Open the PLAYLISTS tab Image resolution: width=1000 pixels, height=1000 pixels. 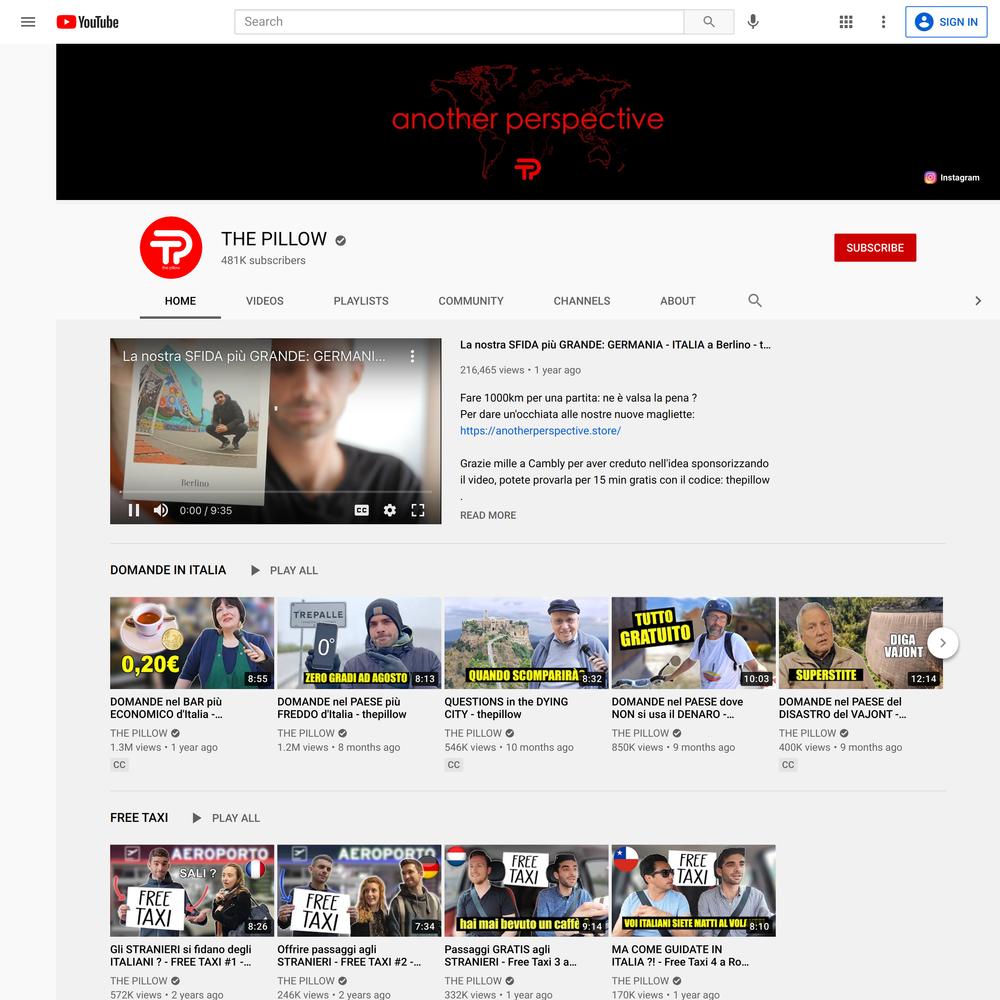click(361, 301)
